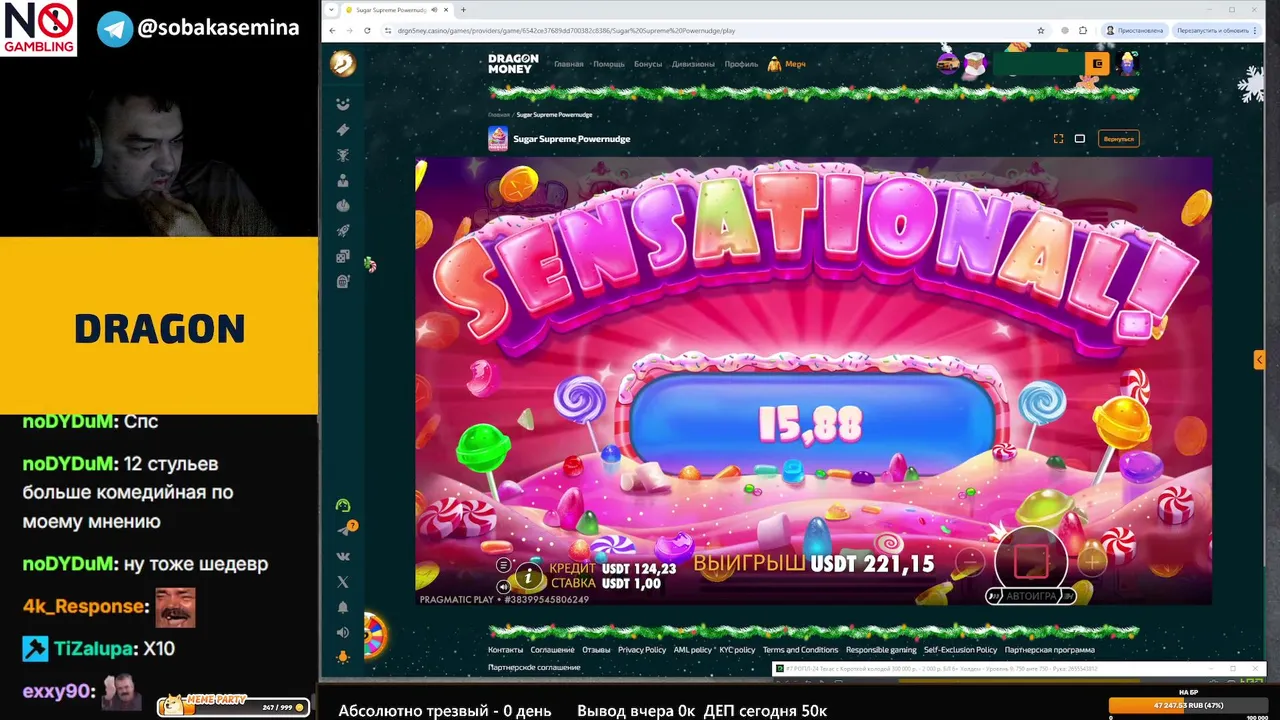Open the slot game menu hamburger icon
Image resolution: width=1280 pixels, height=720 pixels.
pyautogui.click(x=503, y=563)
